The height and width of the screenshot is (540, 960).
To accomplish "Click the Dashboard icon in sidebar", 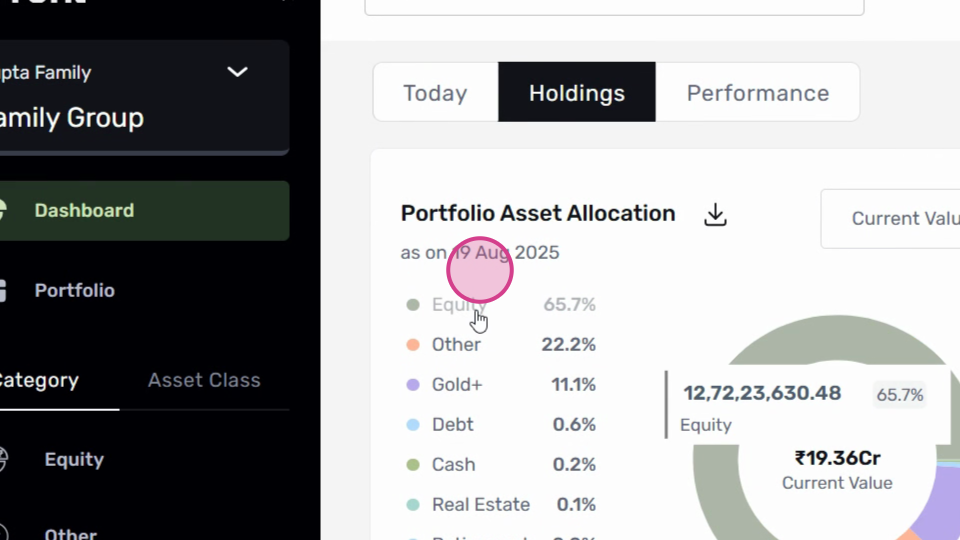I will click(2, 211).
